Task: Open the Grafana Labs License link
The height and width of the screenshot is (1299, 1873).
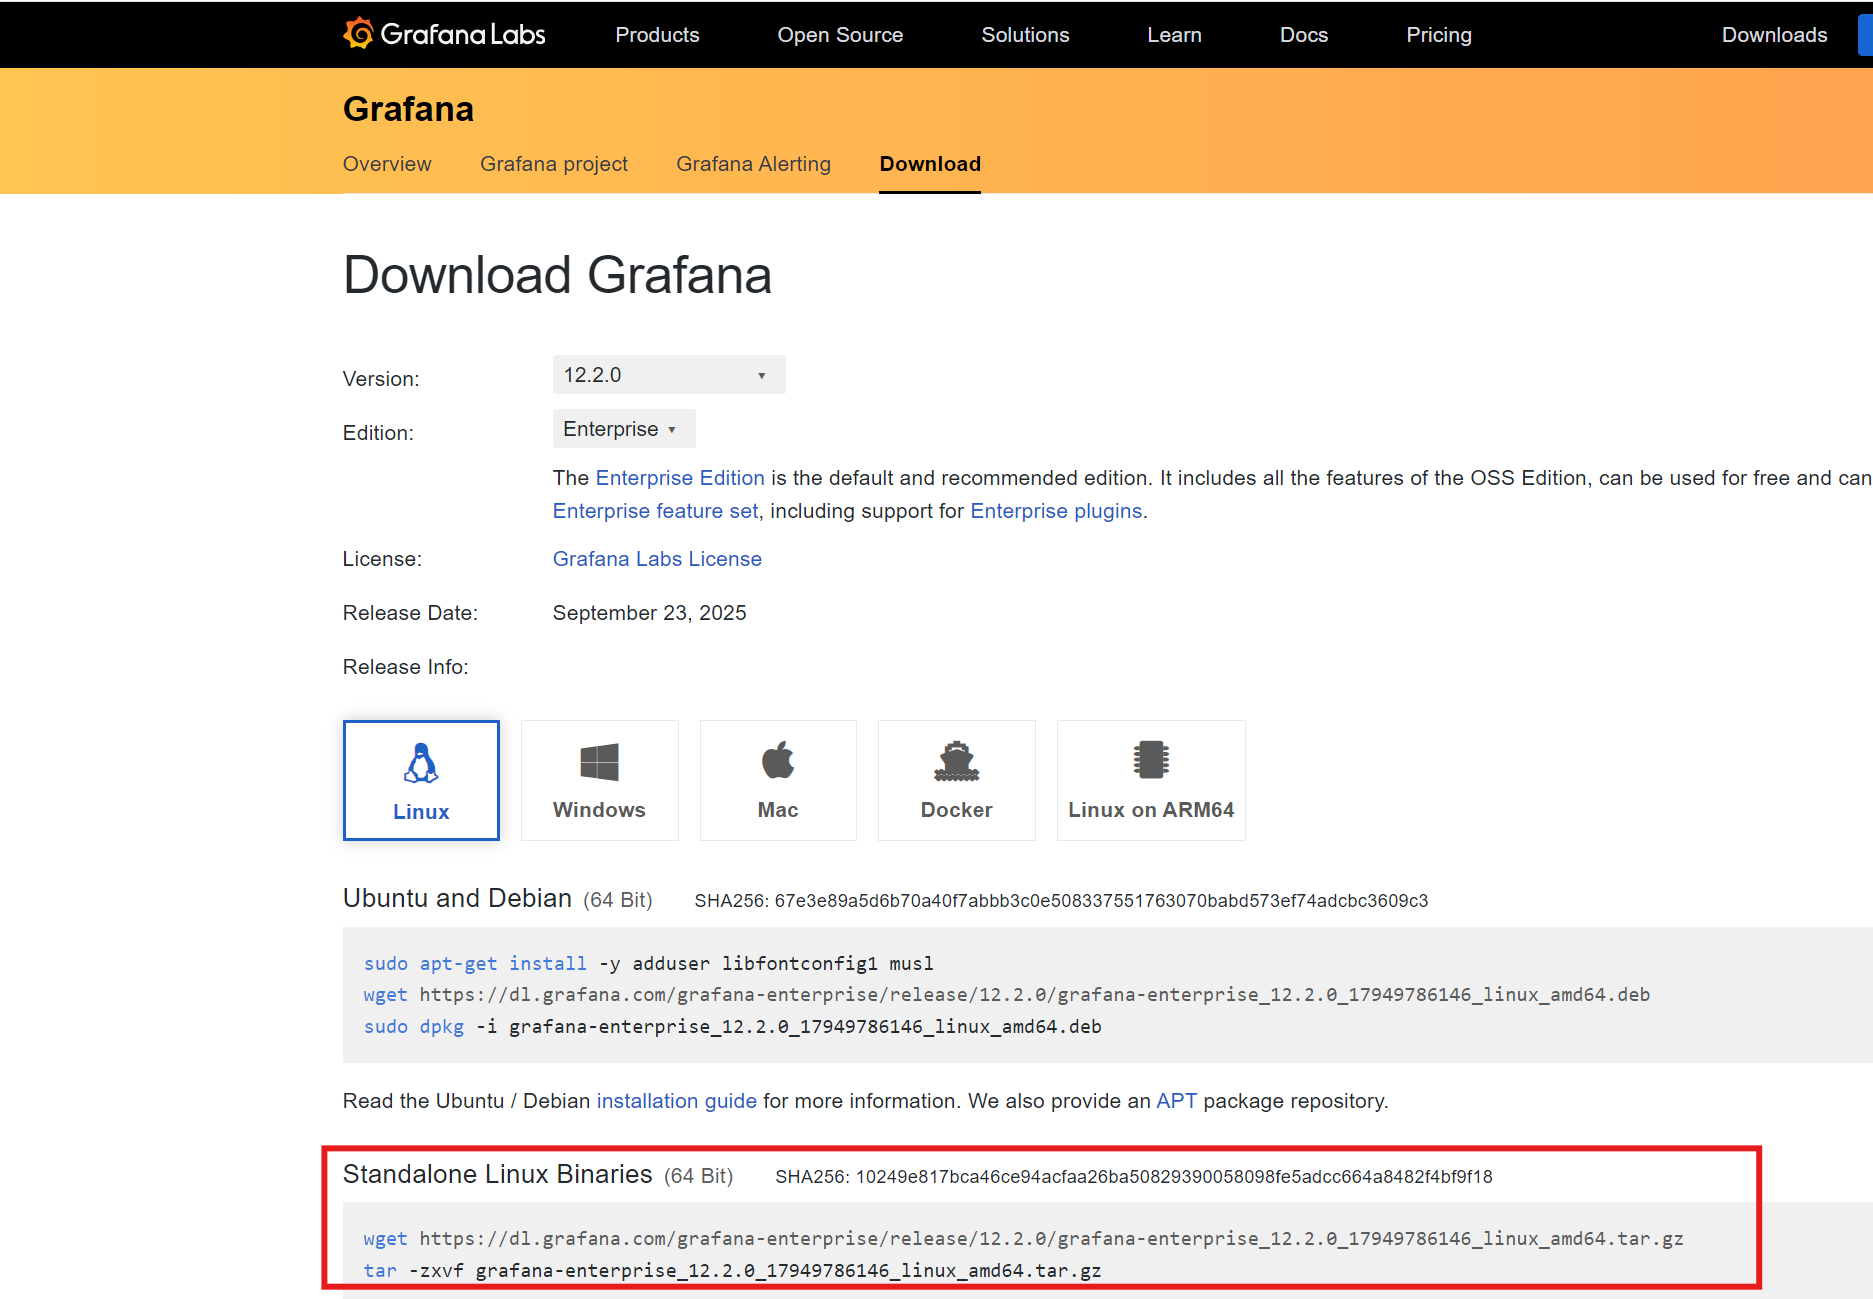Action: coord(657,559)
